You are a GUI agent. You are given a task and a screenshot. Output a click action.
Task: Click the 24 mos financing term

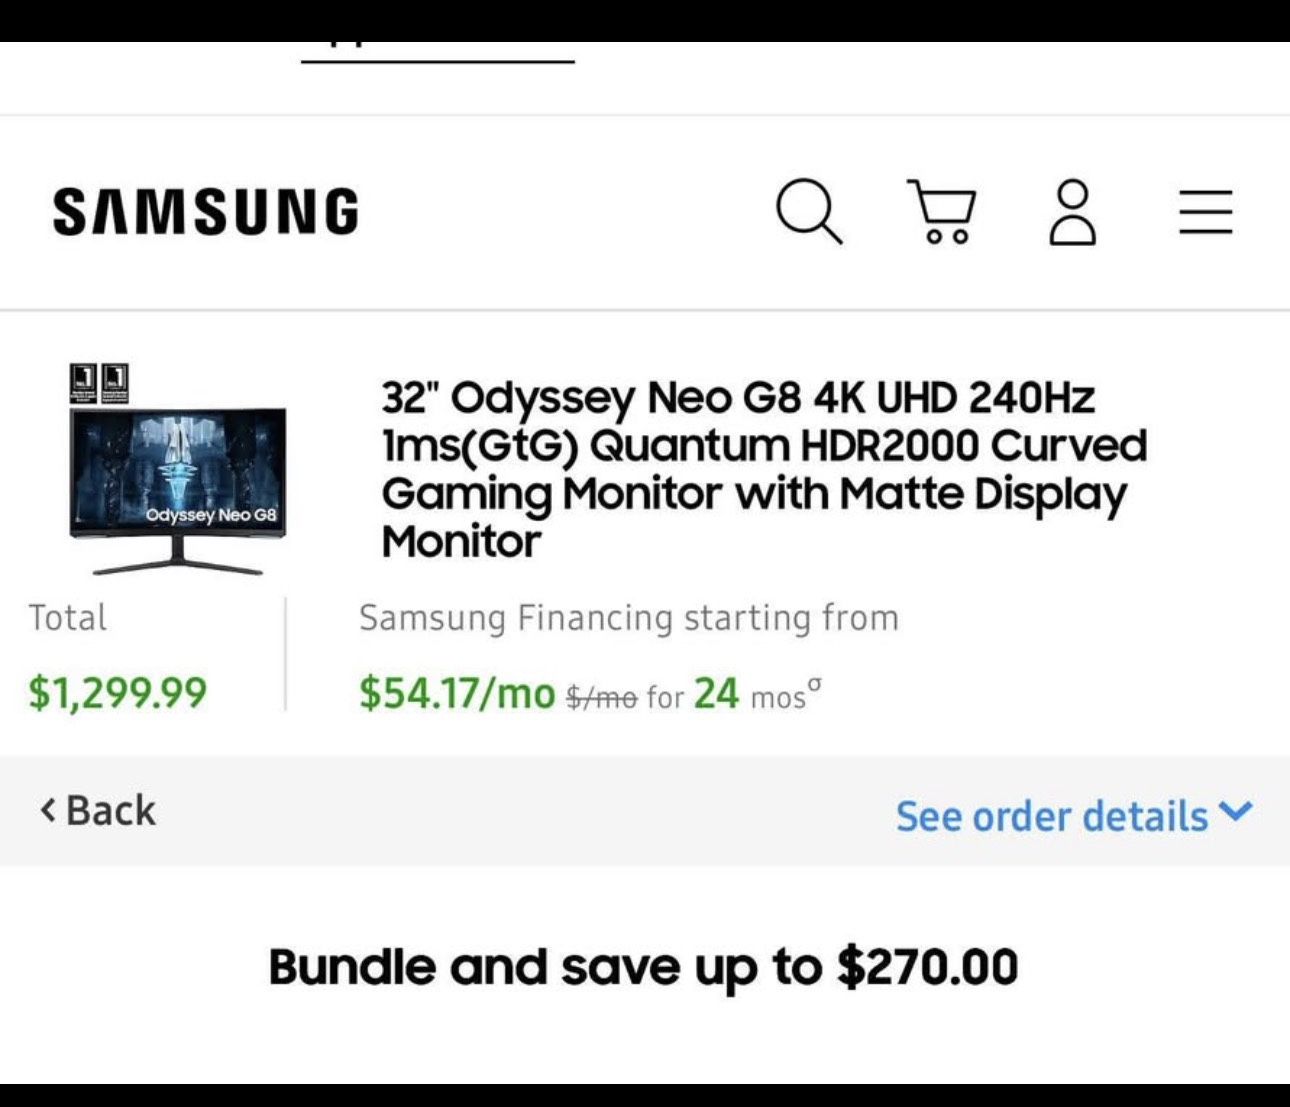(749, 694)
